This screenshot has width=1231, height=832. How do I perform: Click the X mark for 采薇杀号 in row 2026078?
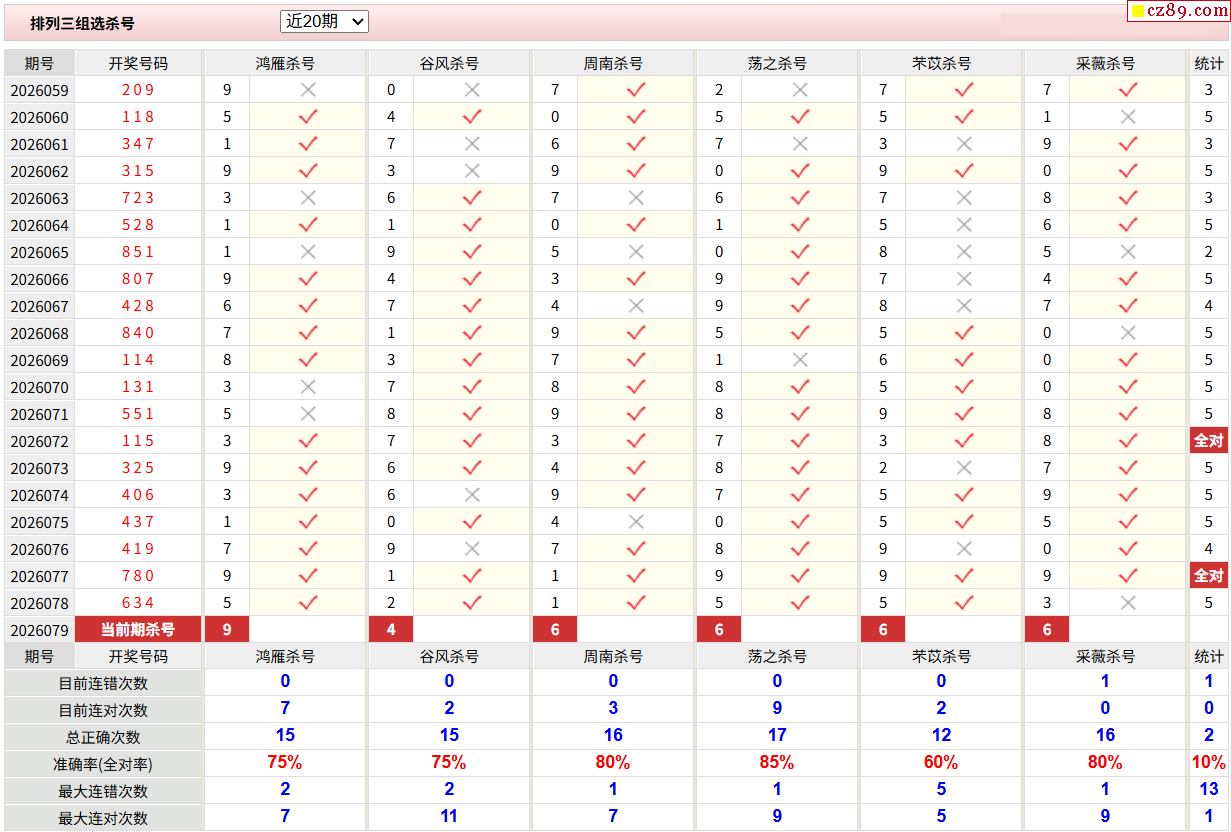tap(1128, 603)
